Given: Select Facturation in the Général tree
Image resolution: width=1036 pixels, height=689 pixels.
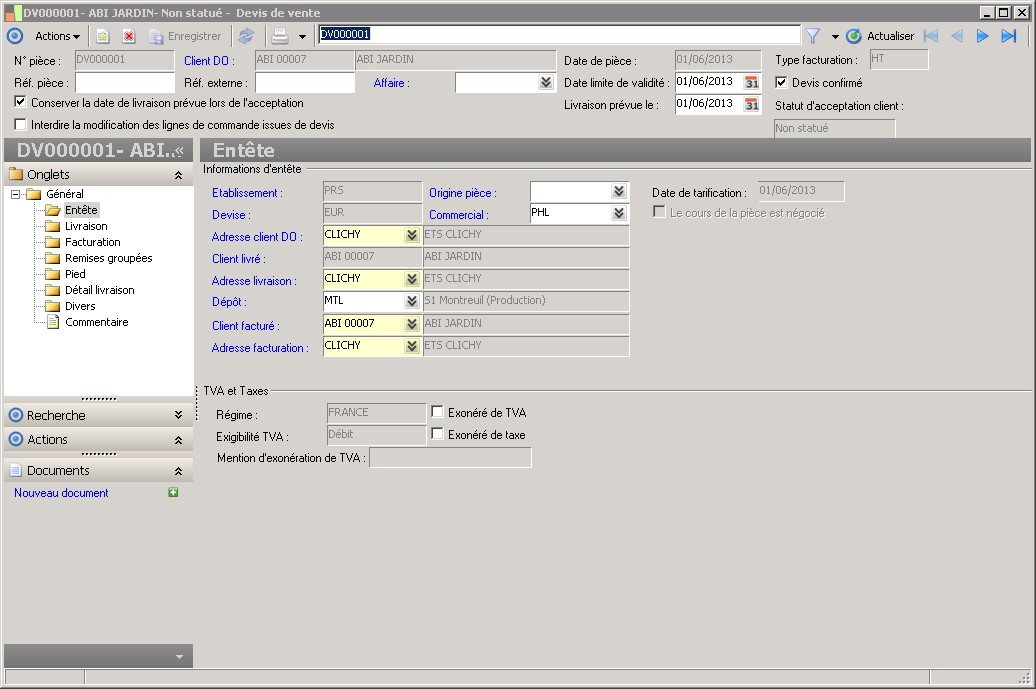Looking at the screenshot, I should [x=92, y=242].
